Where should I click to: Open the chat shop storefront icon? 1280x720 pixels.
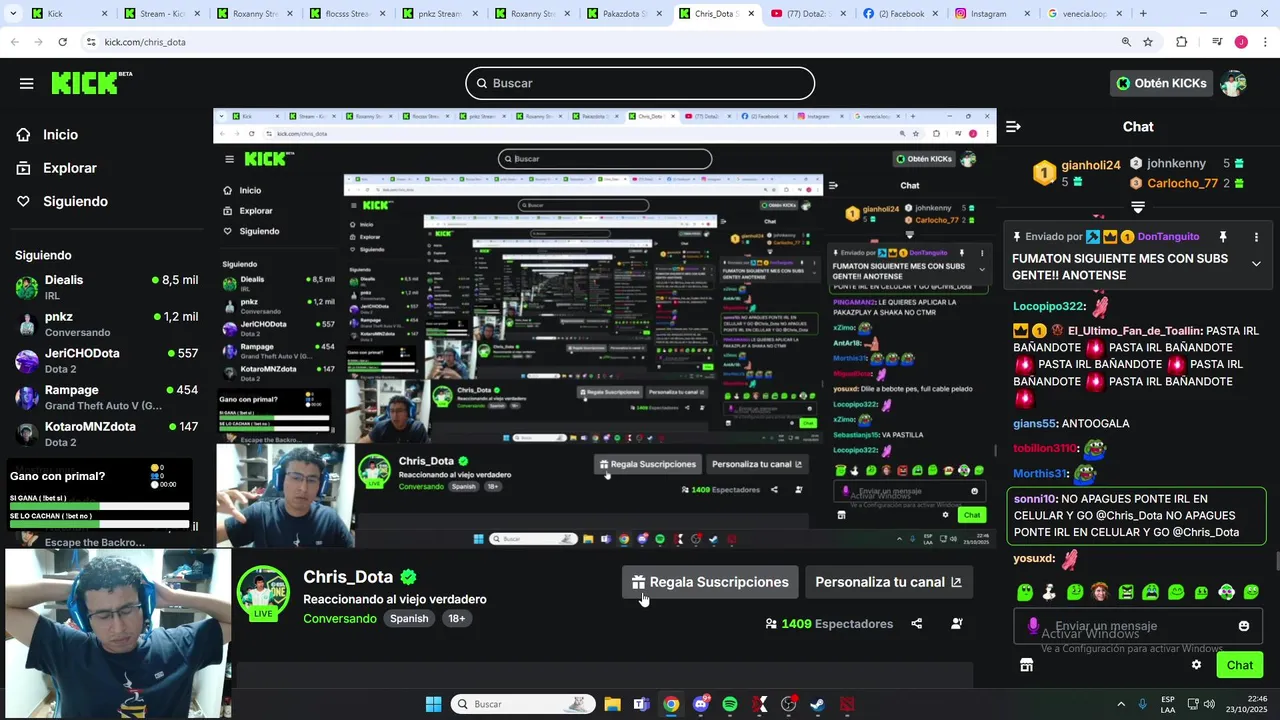click(1026, 665)
